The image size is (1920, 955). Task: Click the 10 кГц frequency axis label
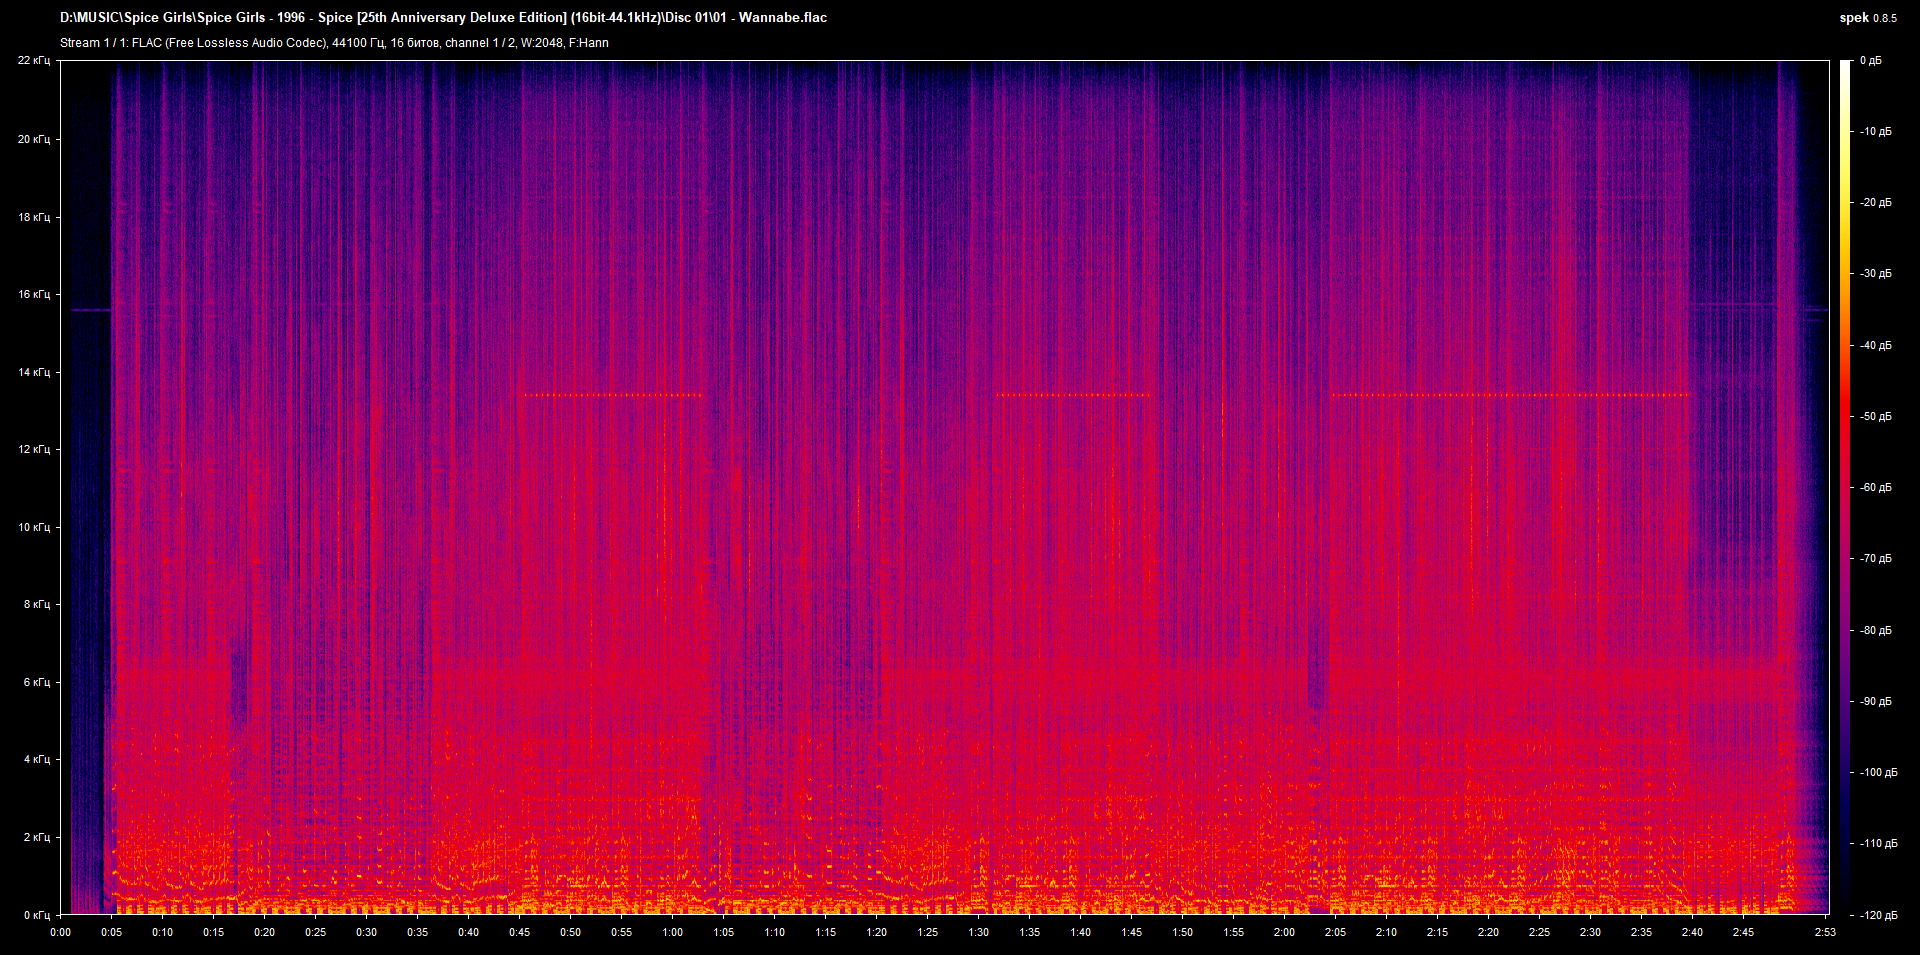pos(36,527)
